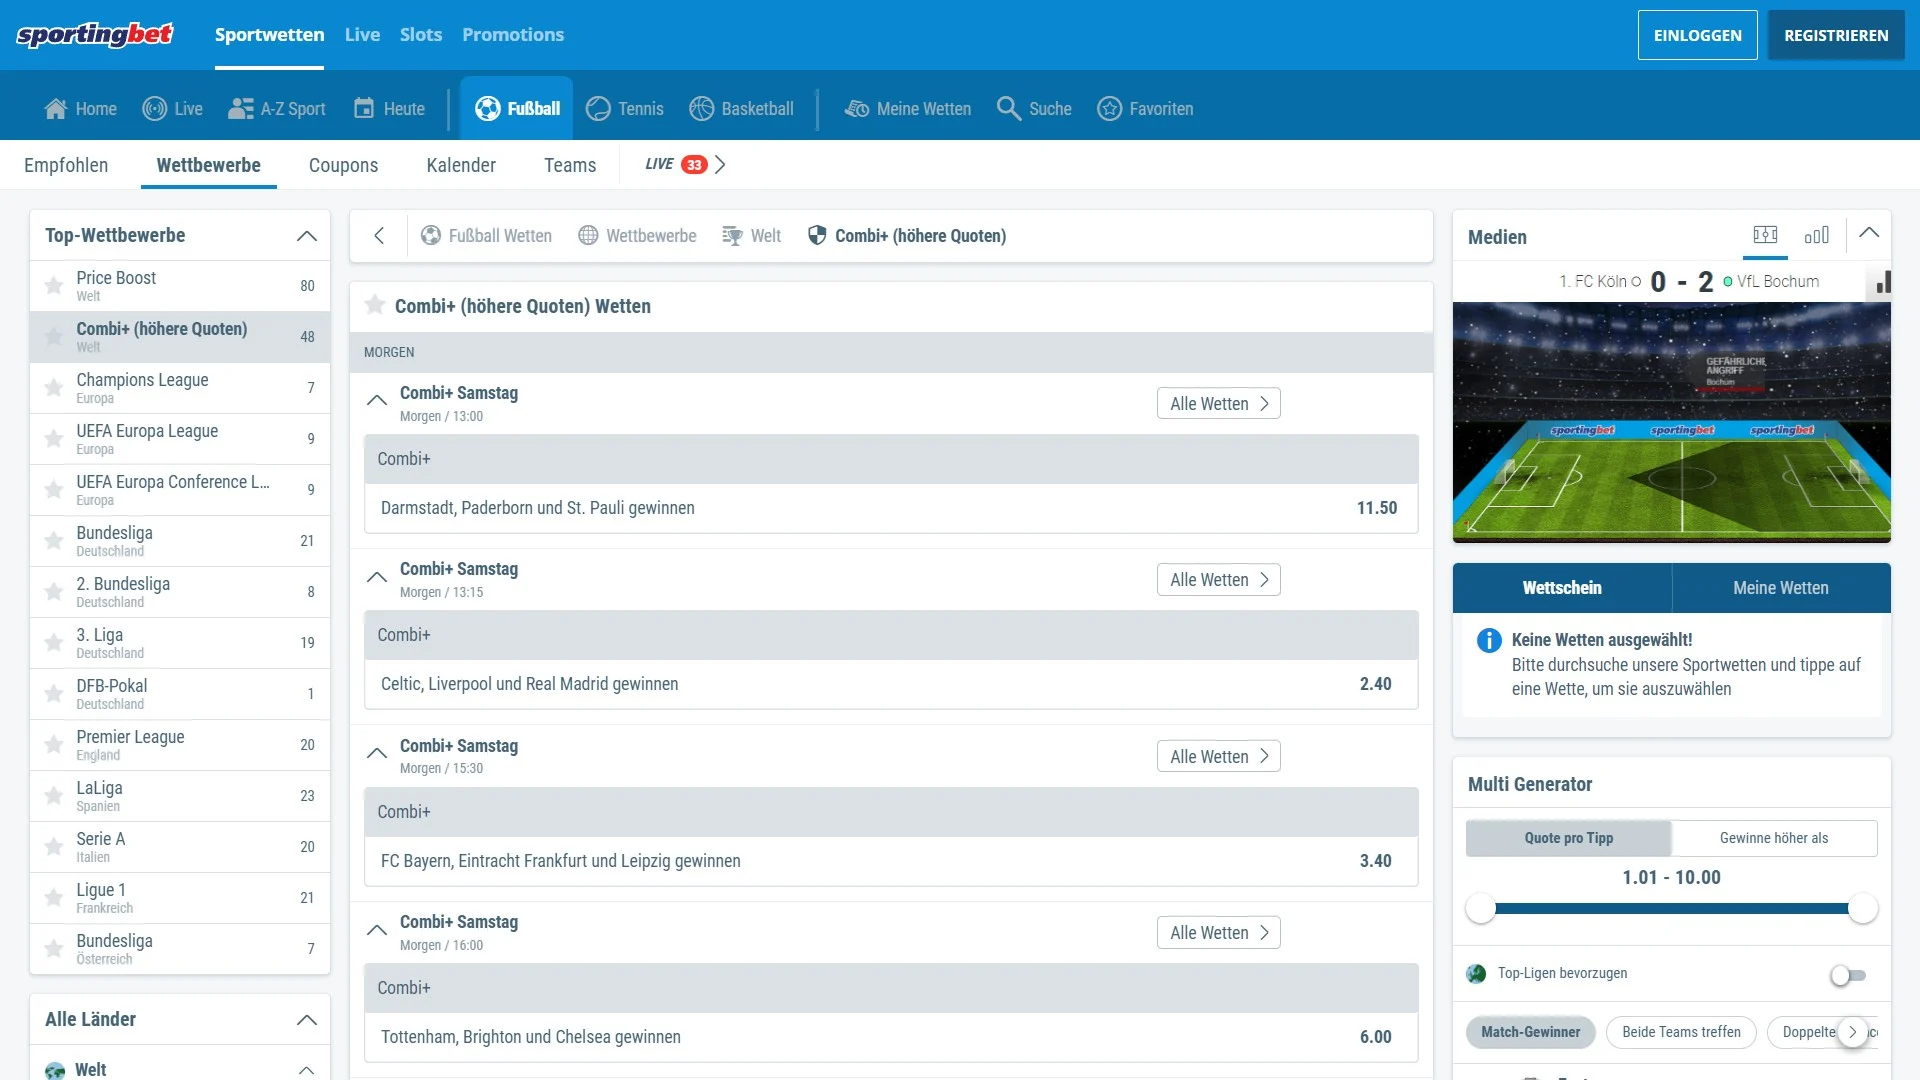Viewport: 1920px width, 1080px height.
Task: Open Favoriten star icon in navigation
Action: pos(1109,108)
